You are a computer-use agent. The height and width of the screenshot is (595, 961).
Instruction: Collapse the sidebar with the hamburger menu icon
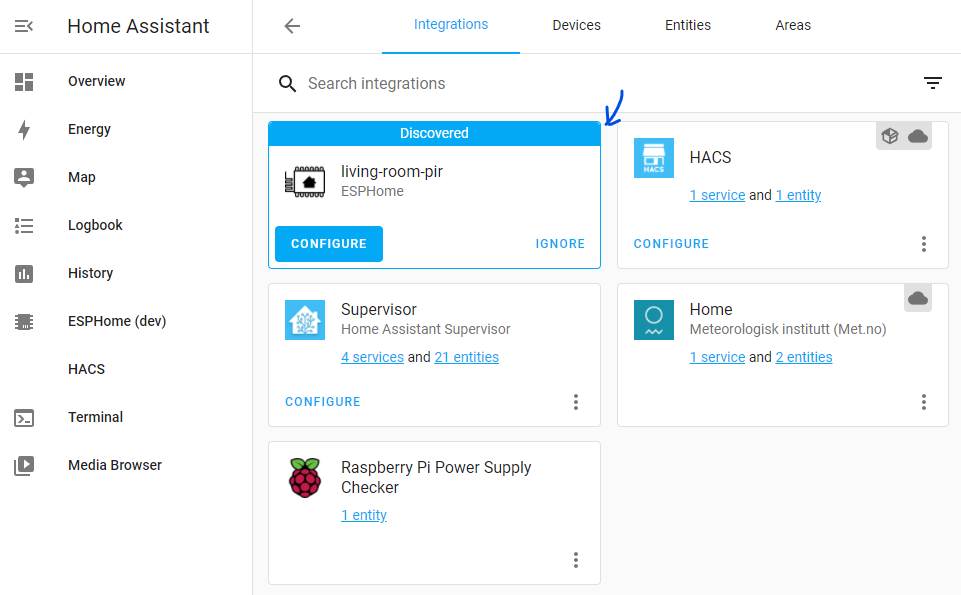coord(24,26)
